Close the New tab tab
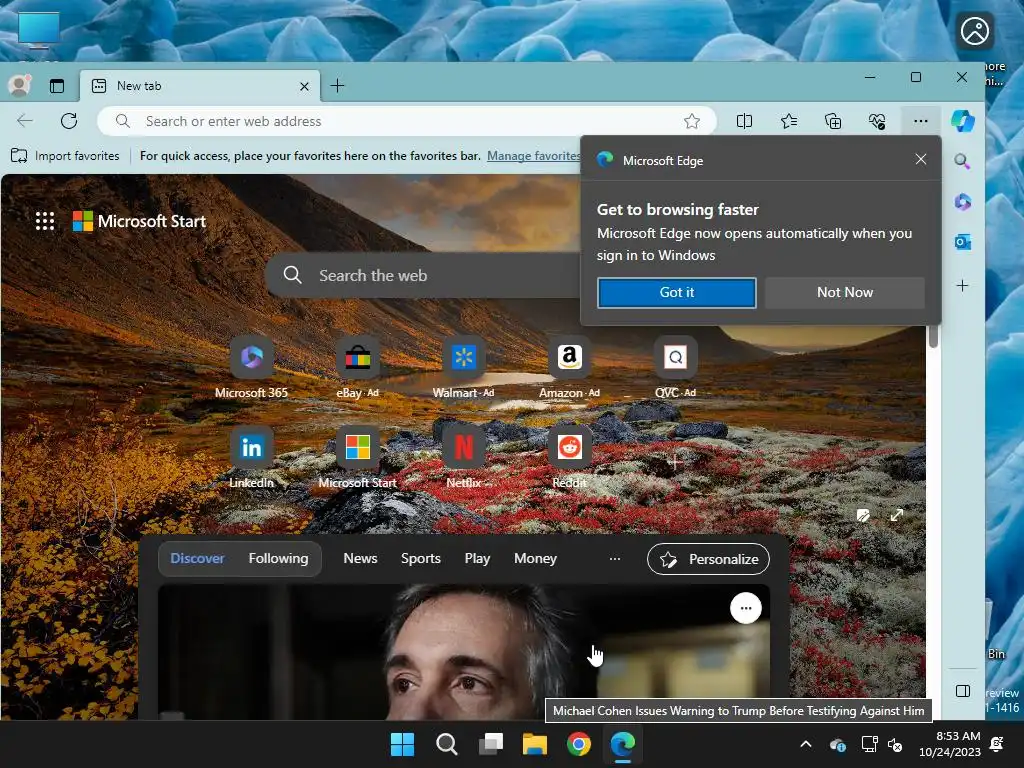1024x768 pixels. 304,86
